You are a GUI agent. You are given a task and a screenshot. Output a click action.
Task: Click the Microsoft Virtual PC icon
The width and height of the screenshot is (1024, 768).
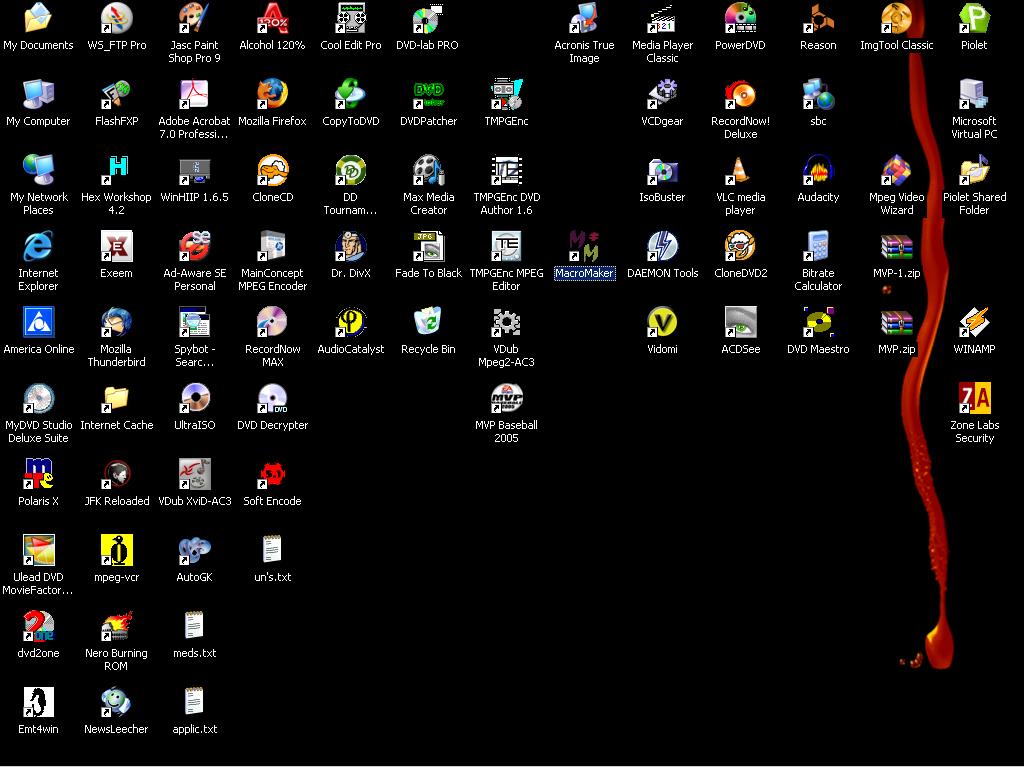[974, 94]
